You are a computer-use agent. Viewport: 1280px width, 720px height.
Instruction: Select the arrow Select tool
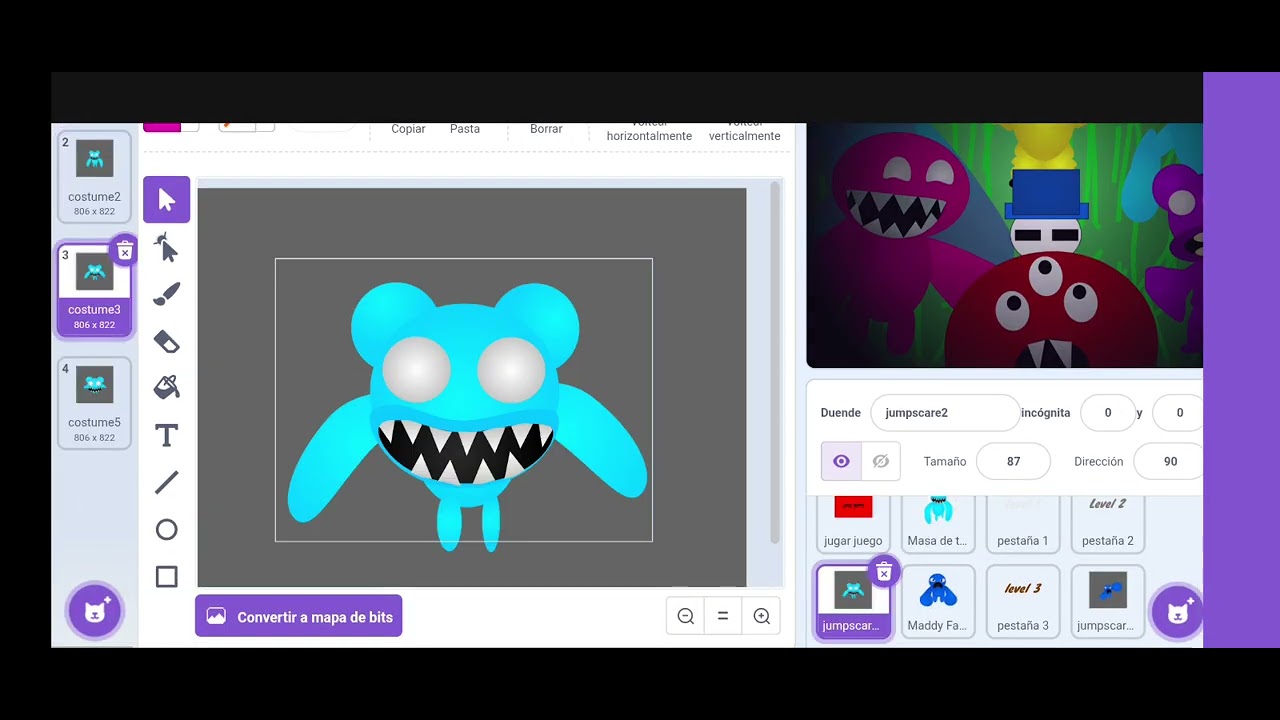coord(166,200)
